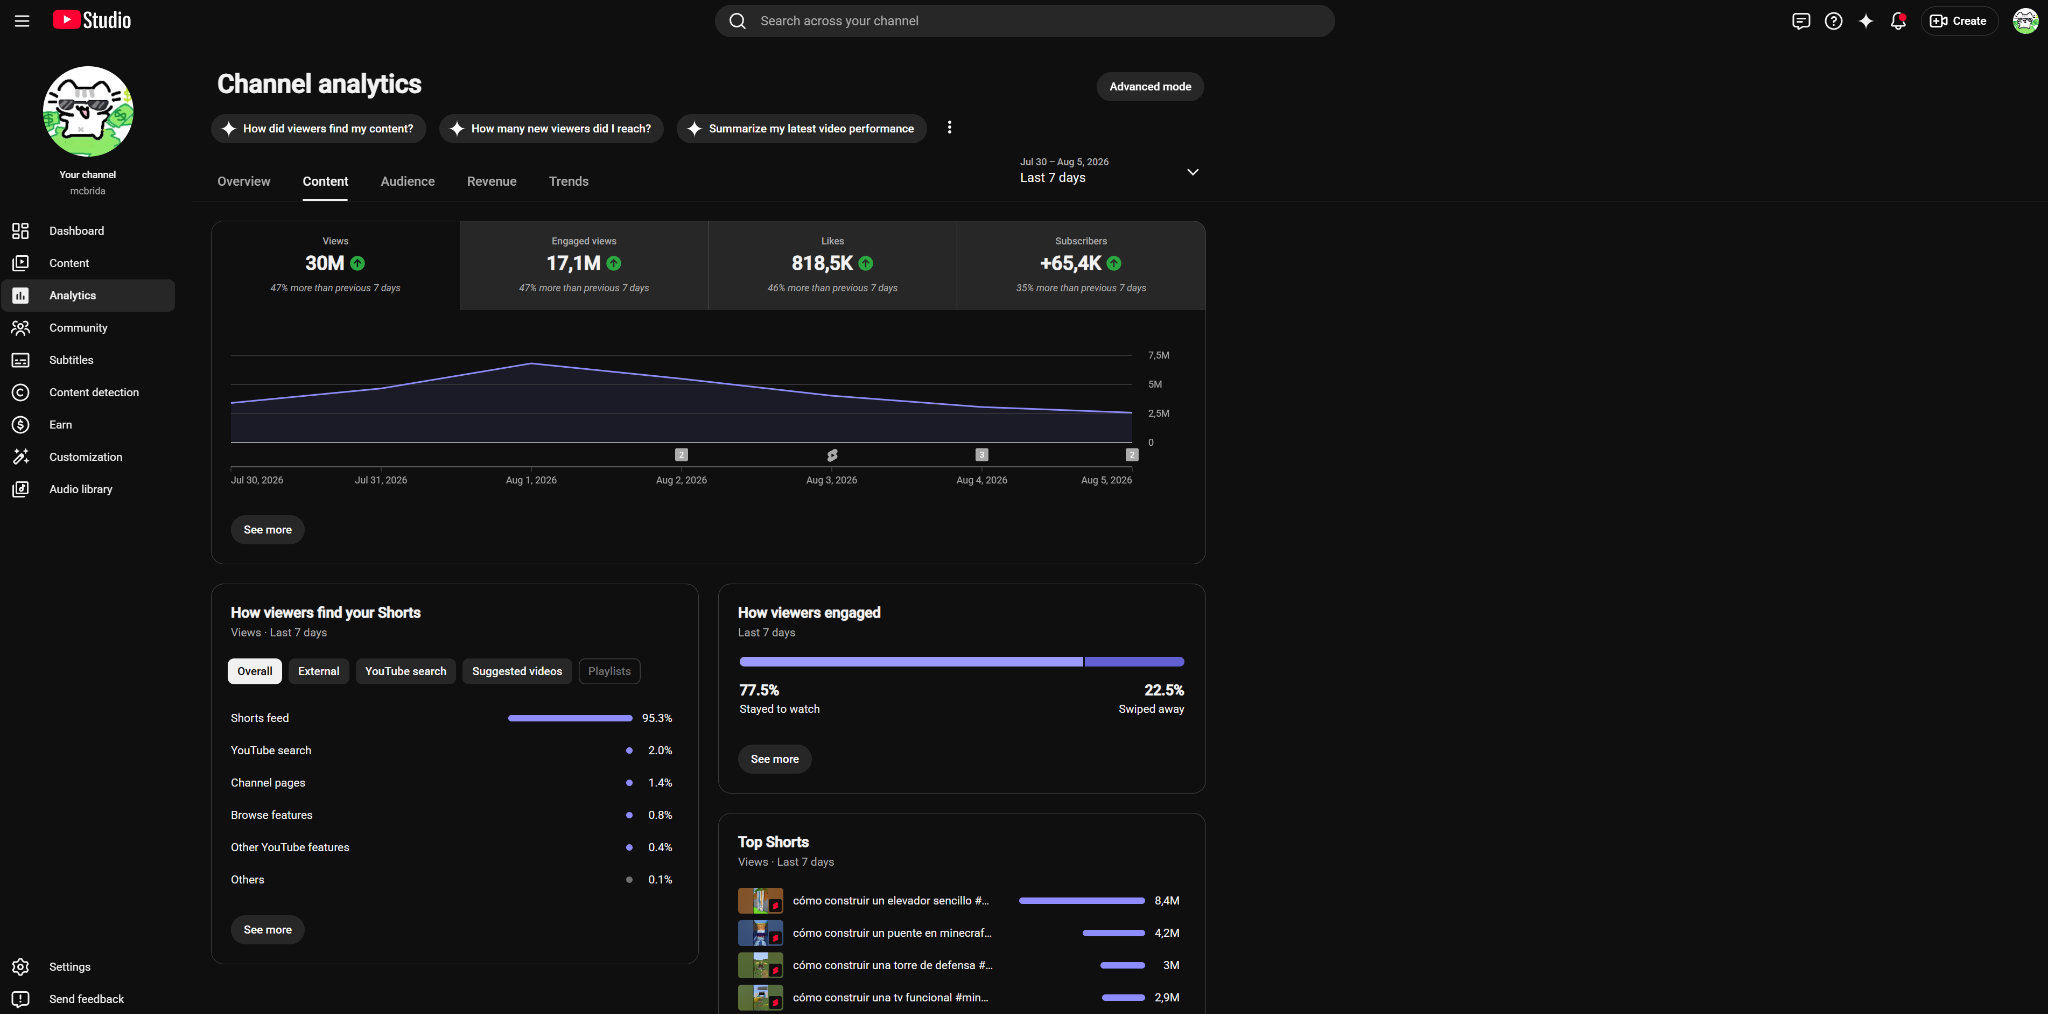Open the hamburger navigation menu
Image resolution: width=2048 pixels, height=1014 pixels.
(x=22, y=21)
